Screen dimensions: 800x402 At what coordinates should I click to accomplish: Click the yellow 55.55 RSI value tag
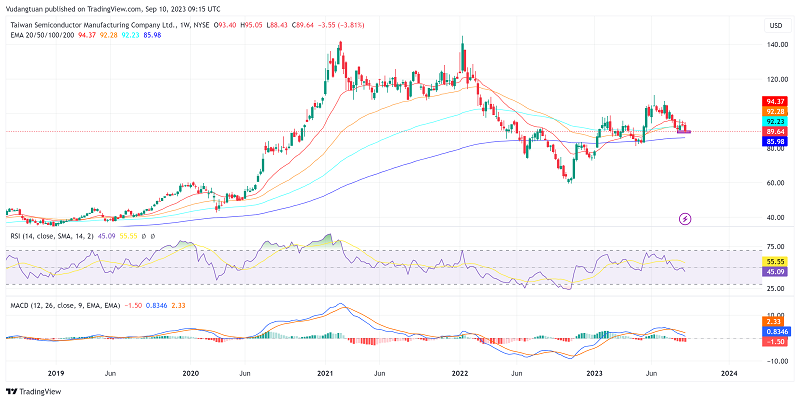pyautogui.click(x=773, y=259)
